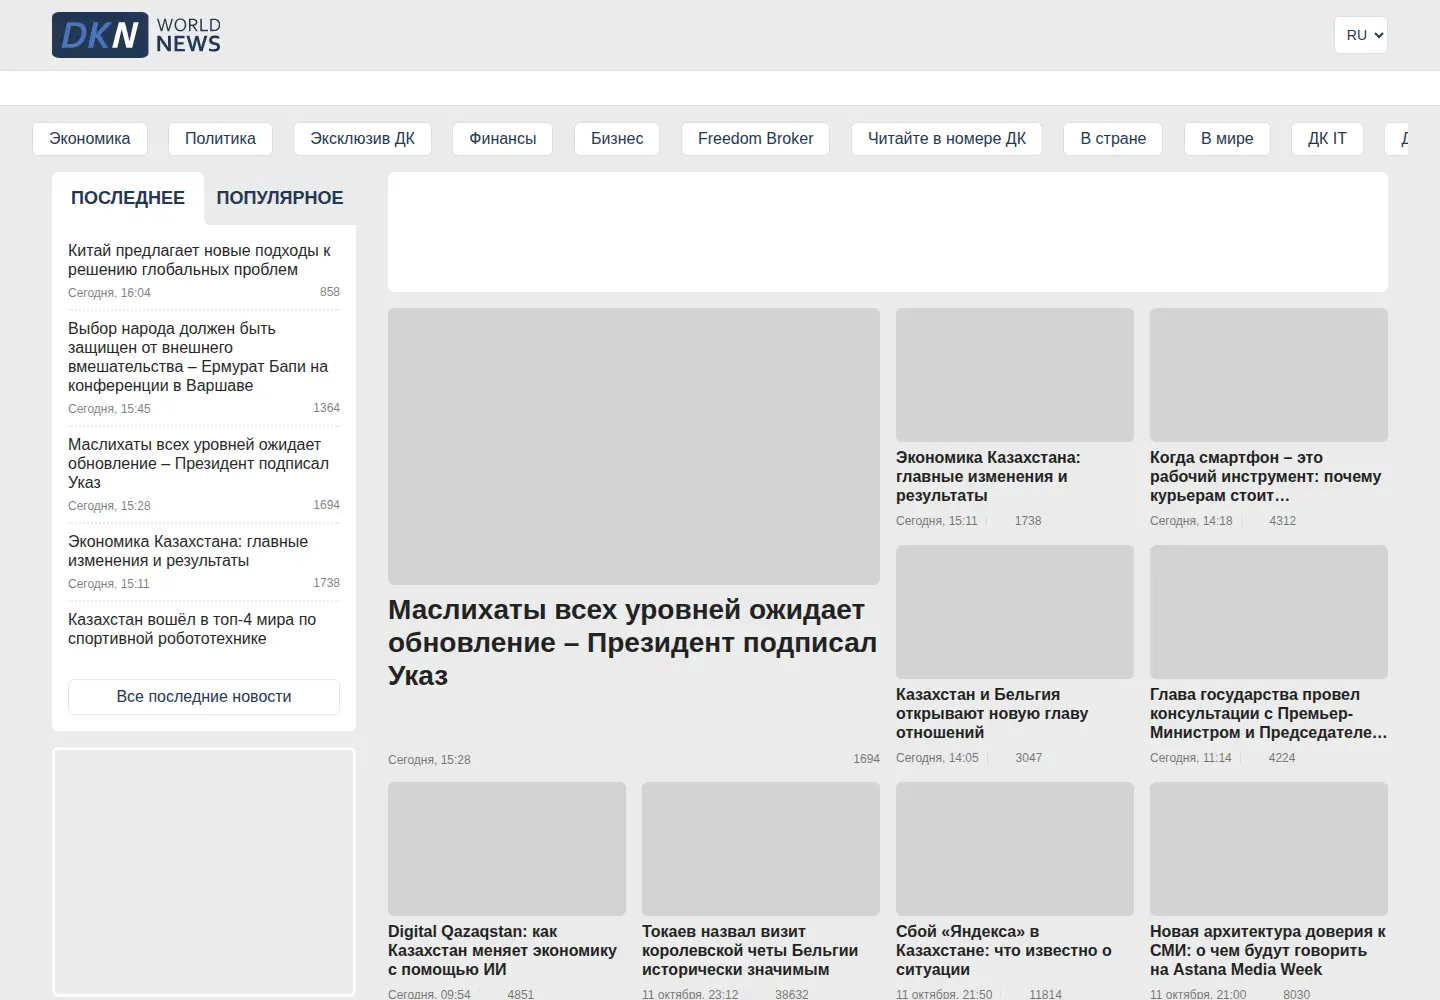Switch to the ПОПУЛЯРНОЕ tab
The image size is (1440, 1000).
click(280, 198)
